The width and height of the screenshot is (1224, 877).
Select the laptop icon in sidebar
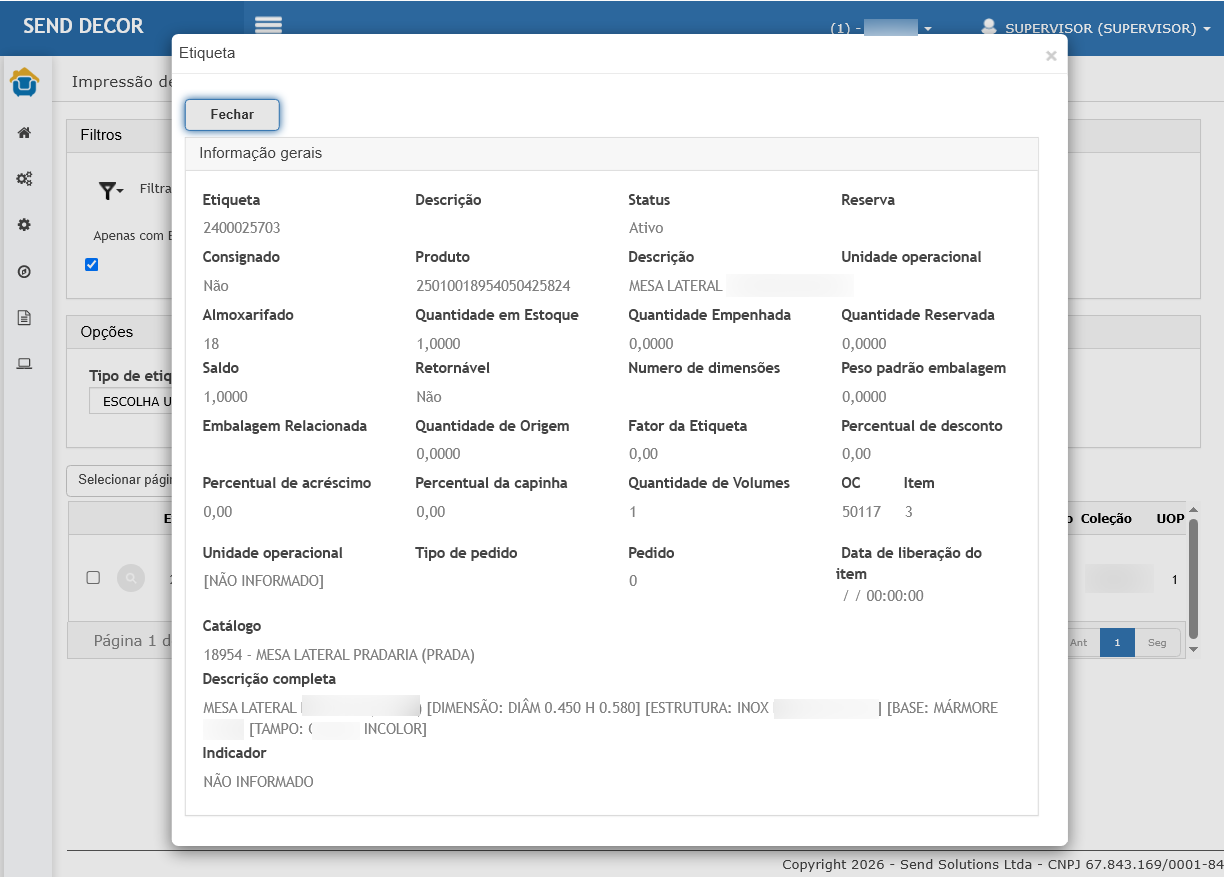(25, 364)
